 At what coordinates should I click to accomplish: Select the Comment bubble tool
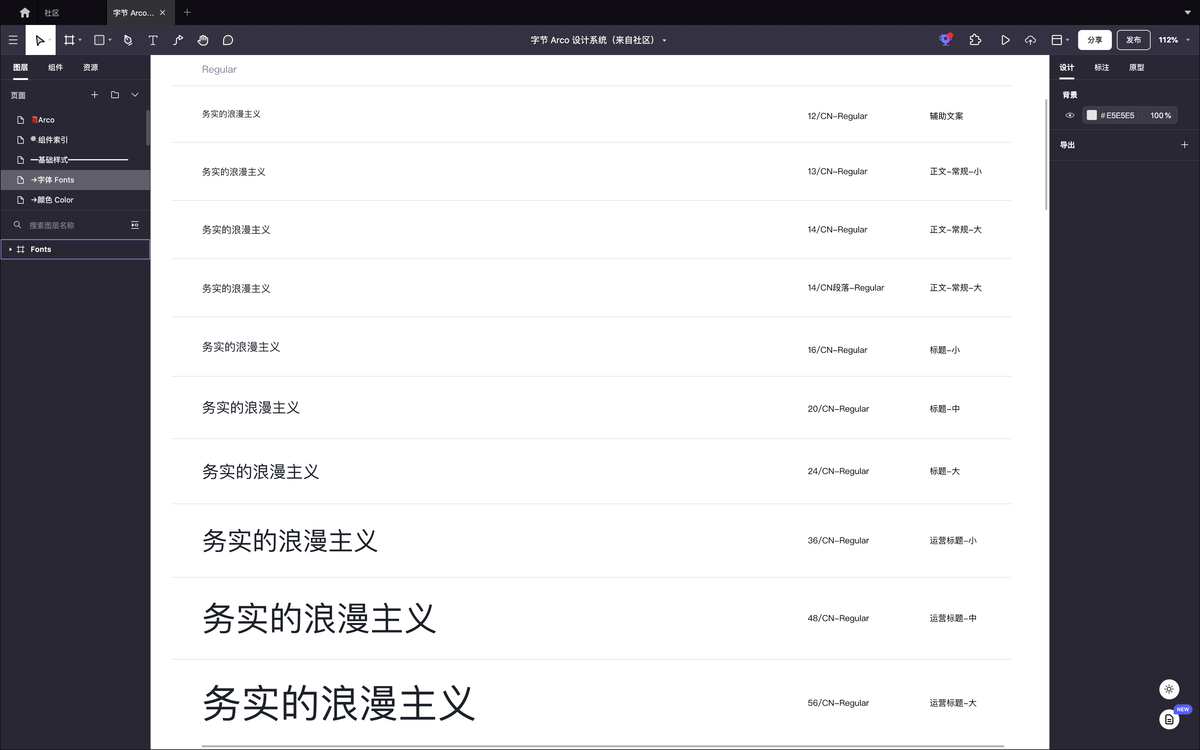(x=228, y=40)
